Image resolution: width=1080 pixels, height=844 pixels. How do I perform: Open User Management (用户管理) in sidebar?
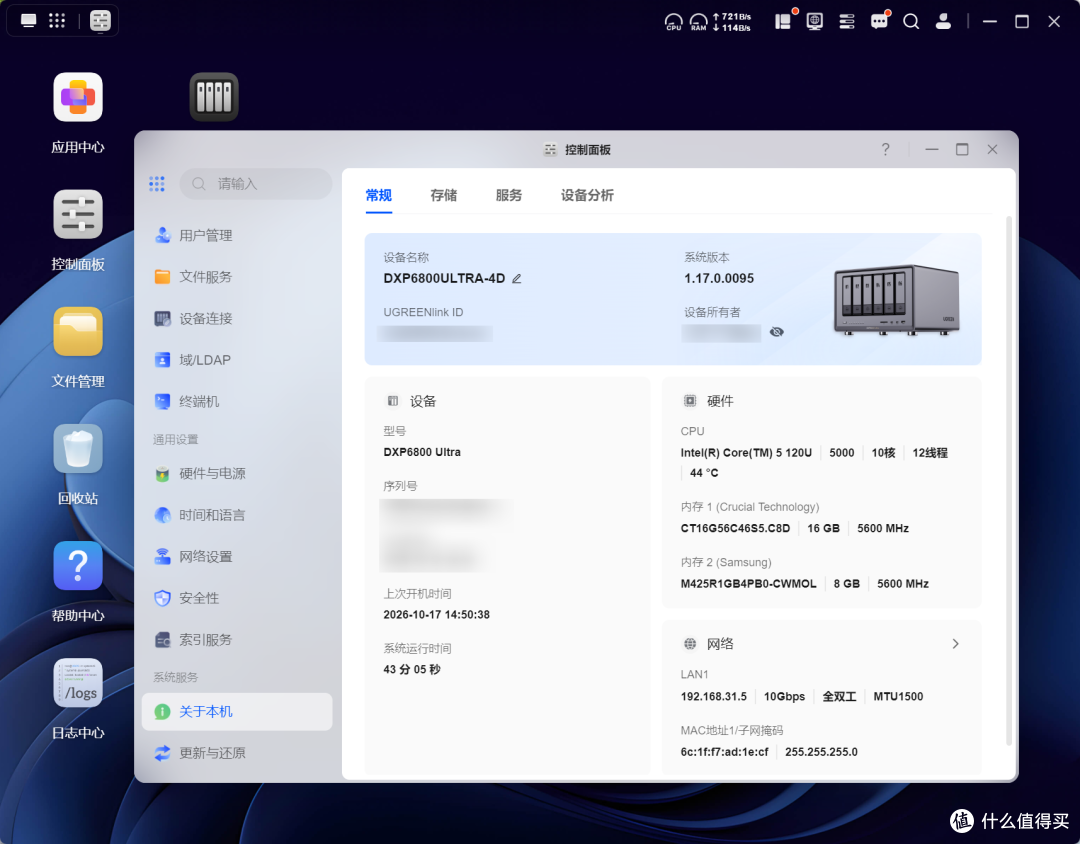coord(237,236)
